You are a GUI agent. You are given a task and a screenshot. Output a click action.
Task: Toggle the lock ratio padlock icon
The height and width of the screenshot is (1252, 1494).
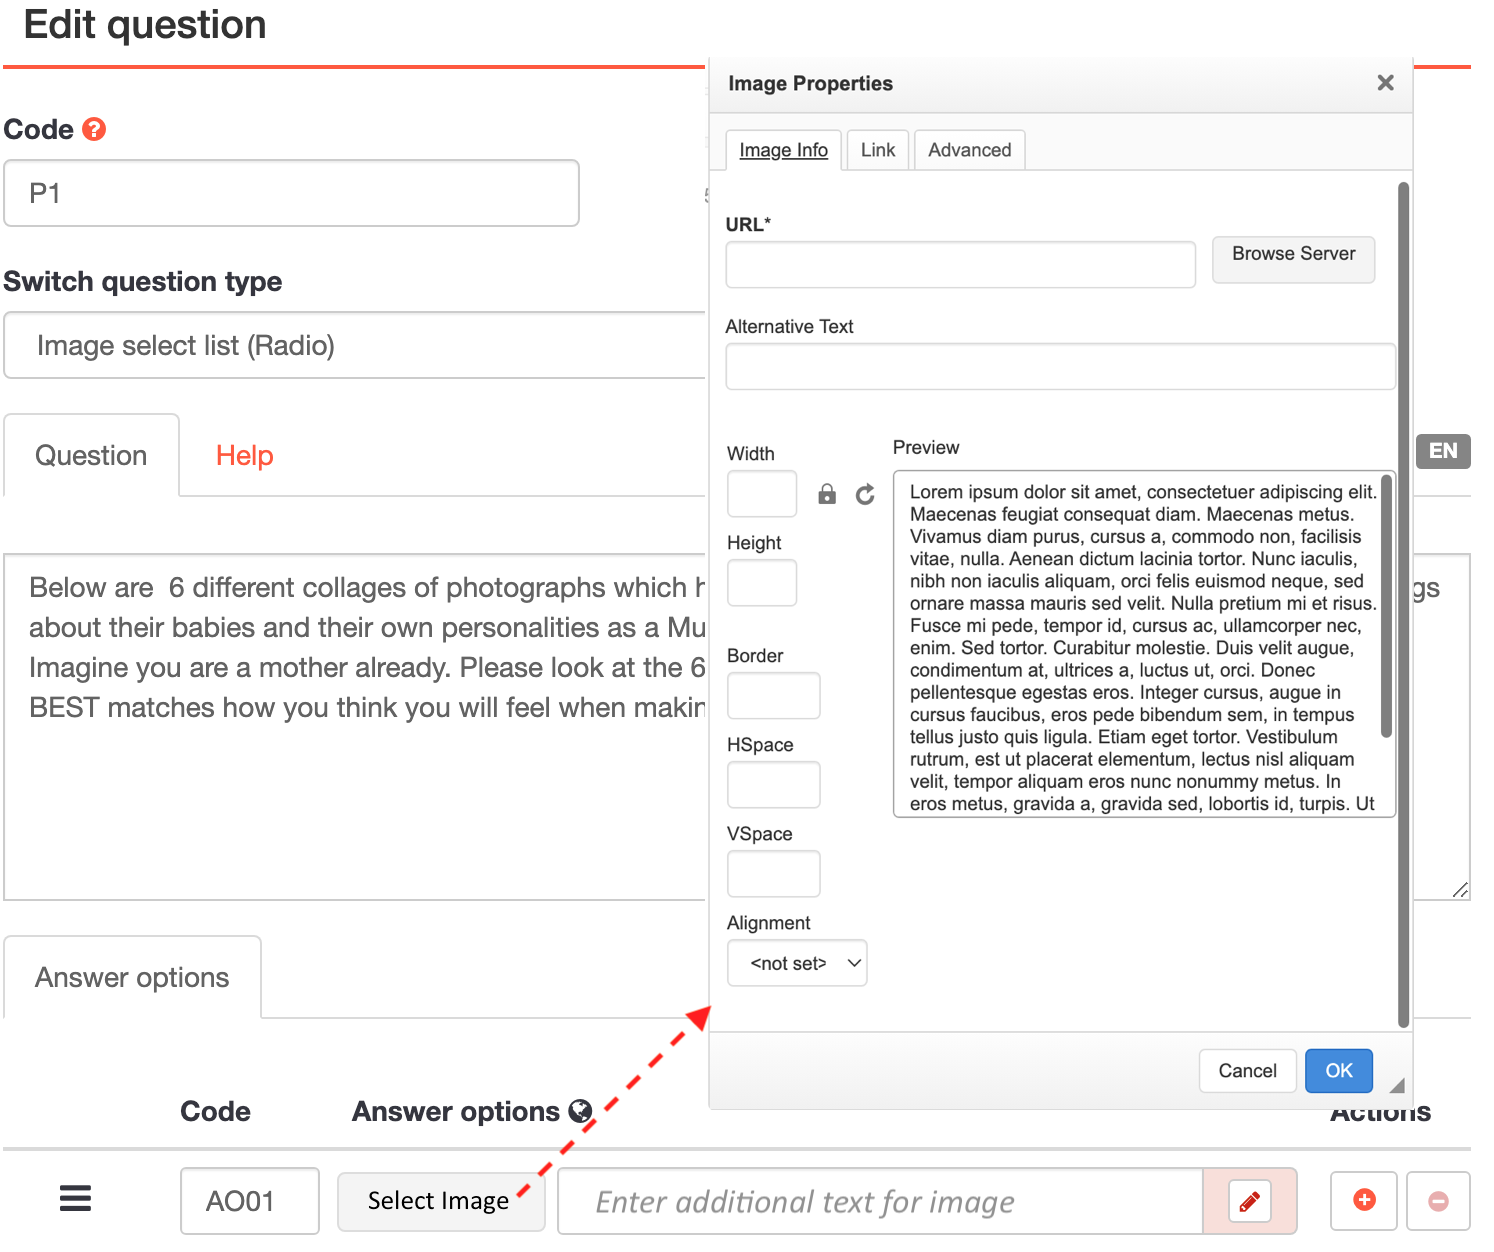(827, 494)
